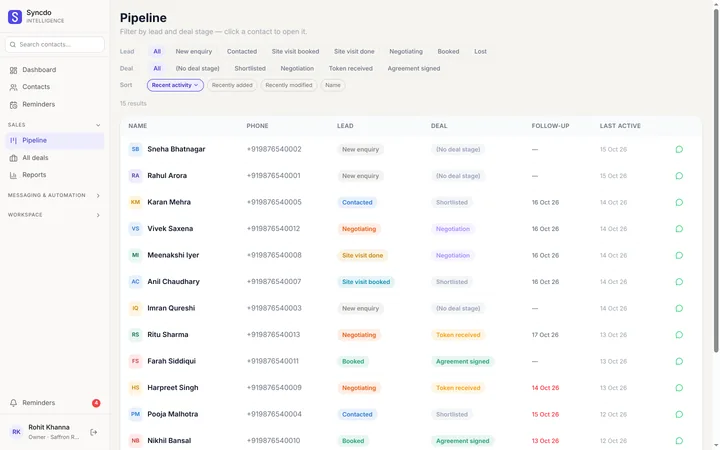Open chat icon for Sneha Bhatnagar
Screen dimensions: 720x450
(x=679, y=149)
